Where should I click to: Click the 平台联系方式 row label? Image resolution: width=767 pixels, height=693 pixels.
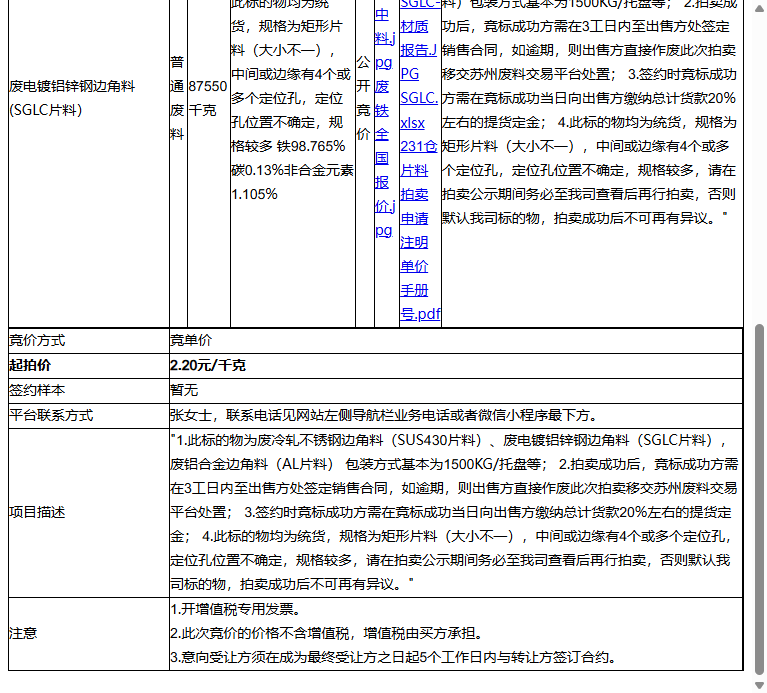click(51, 415)
